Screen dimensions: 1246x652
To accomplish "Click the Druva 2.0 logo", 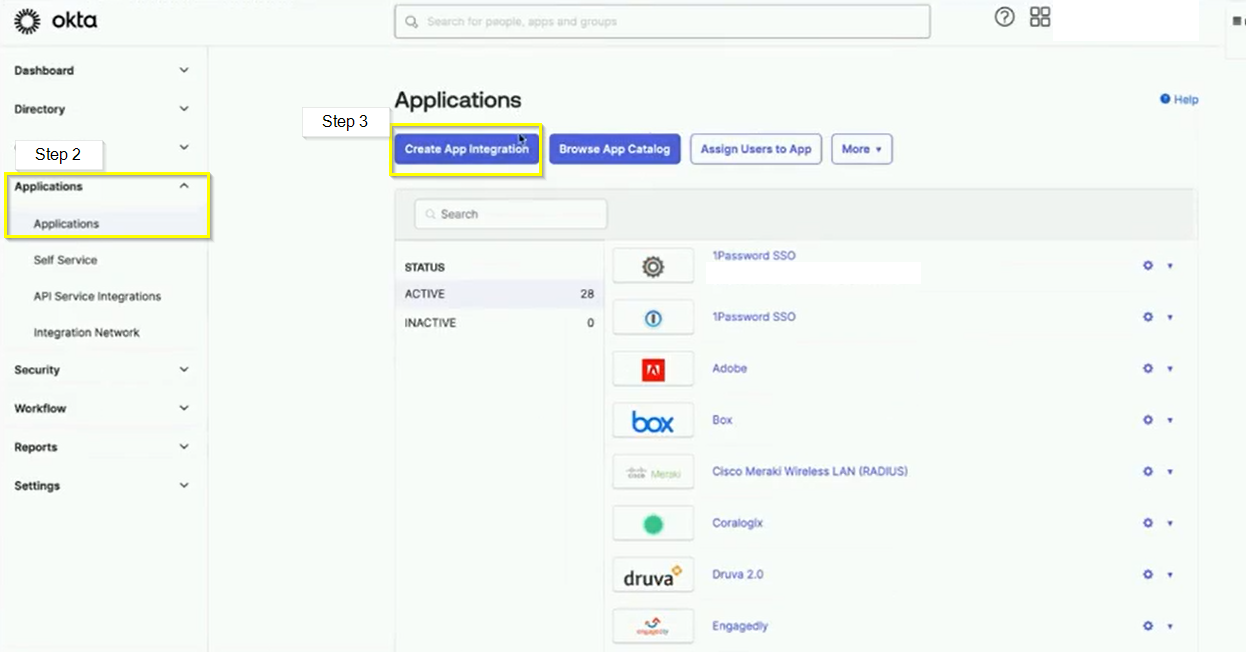I will (653, 575).
